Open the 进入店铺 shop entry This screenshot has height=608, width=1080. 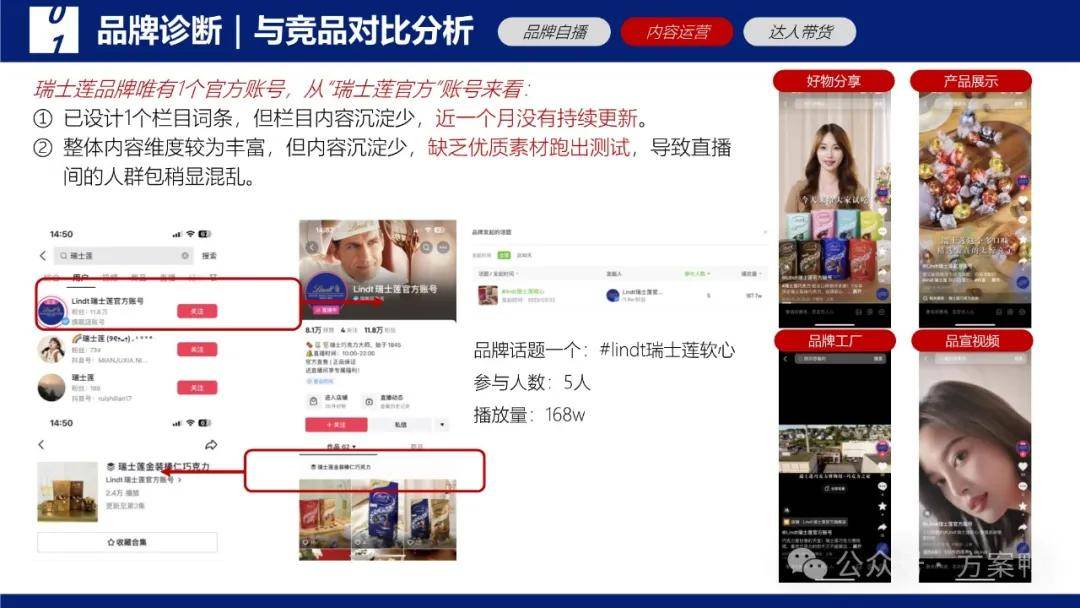[x=328, y=401]
